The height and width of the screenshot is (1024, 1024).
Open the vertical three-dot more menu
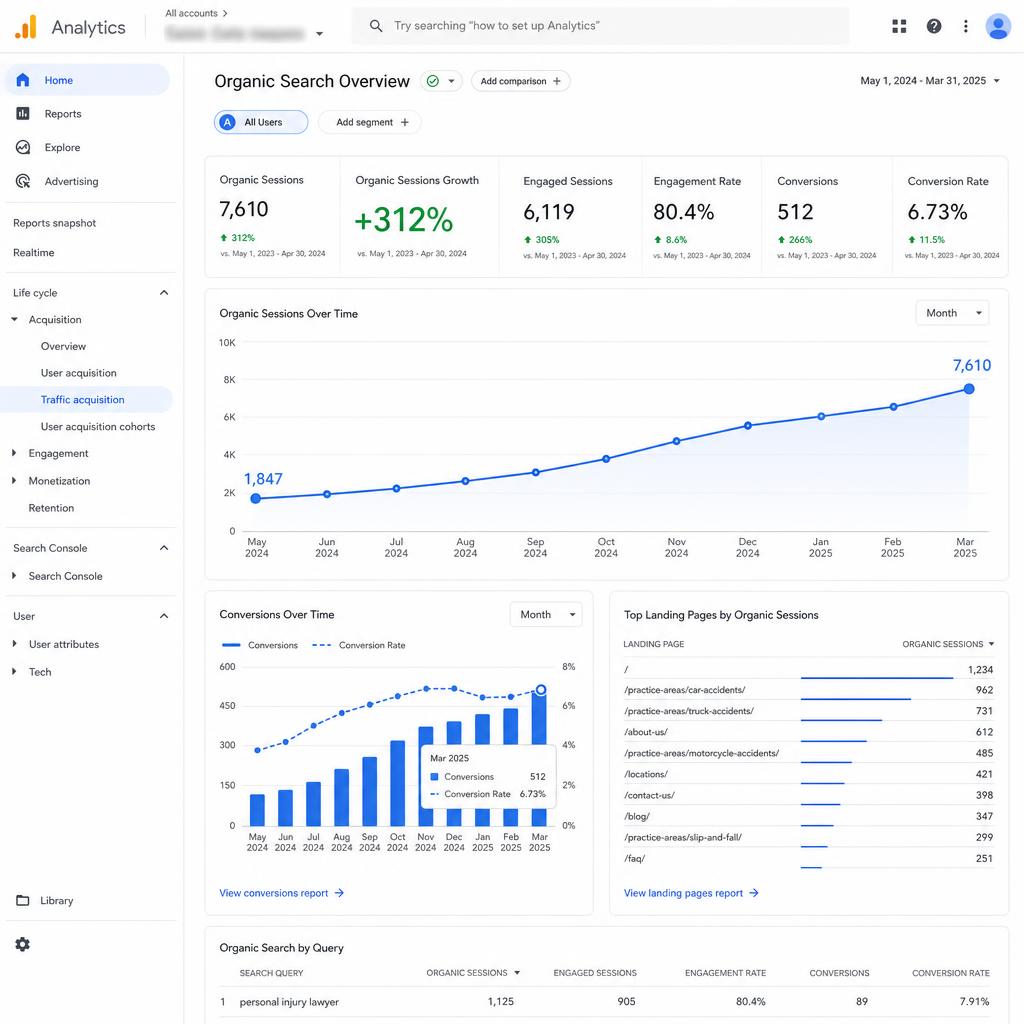pyautogui.click(x=965, y=26)
